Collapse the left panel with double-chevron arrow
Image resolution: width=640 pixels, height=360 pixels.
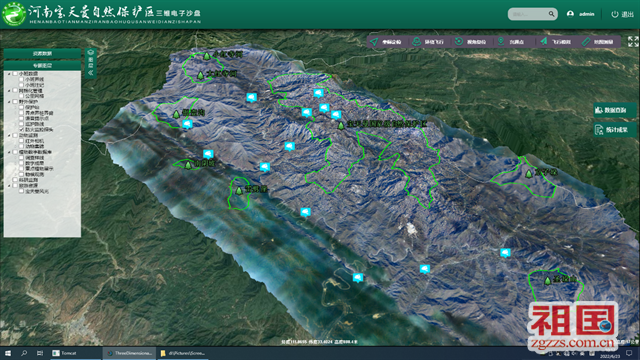91,73
